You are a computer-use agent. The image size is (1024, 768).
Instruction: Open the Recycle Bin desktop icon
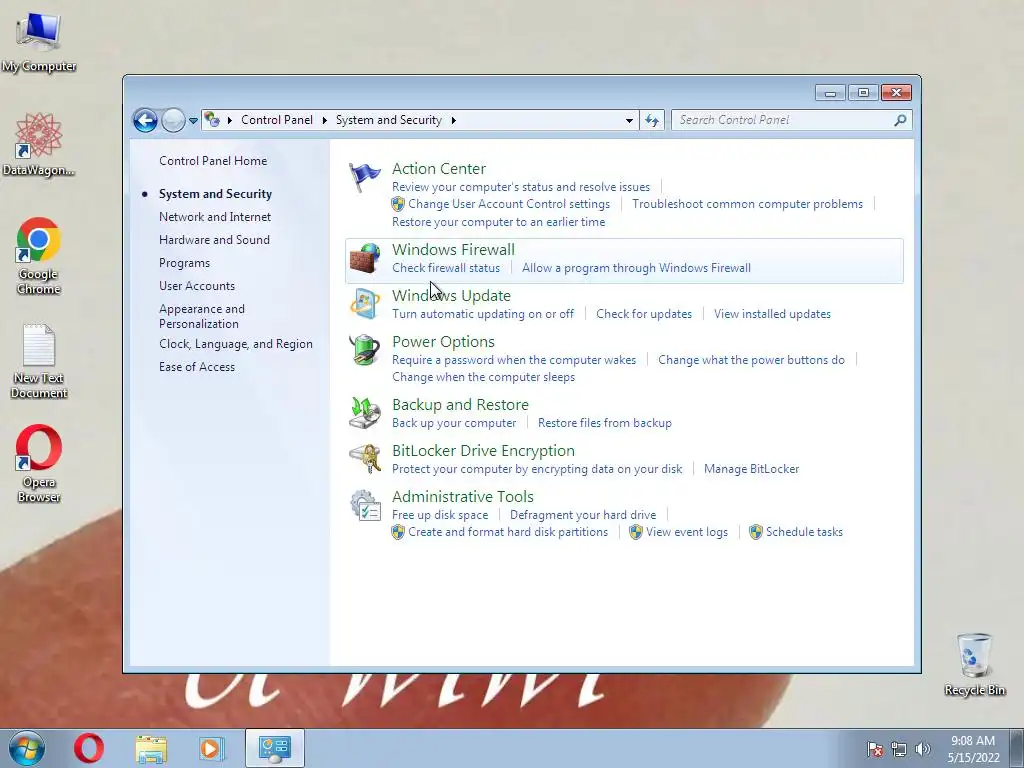click(x=974, y=664)
